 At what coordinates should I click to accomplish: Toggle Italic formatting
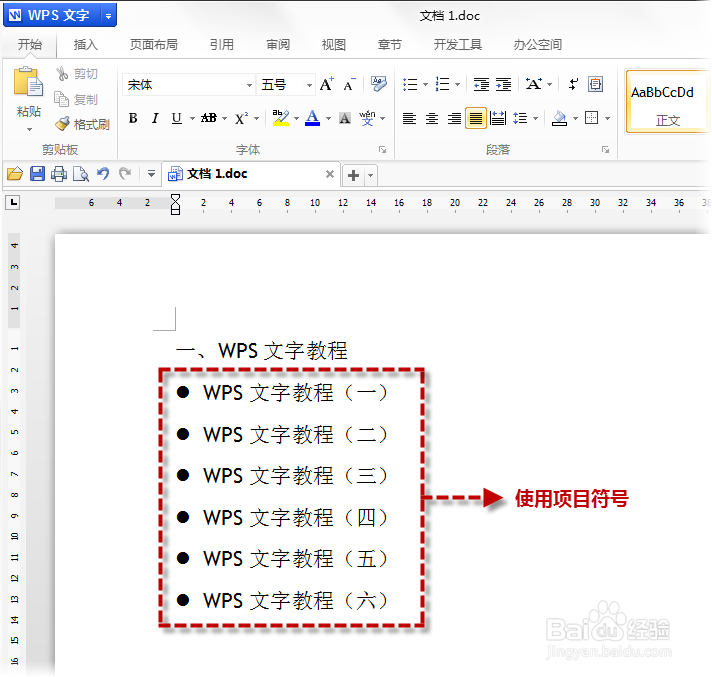[x=155, y=119]
